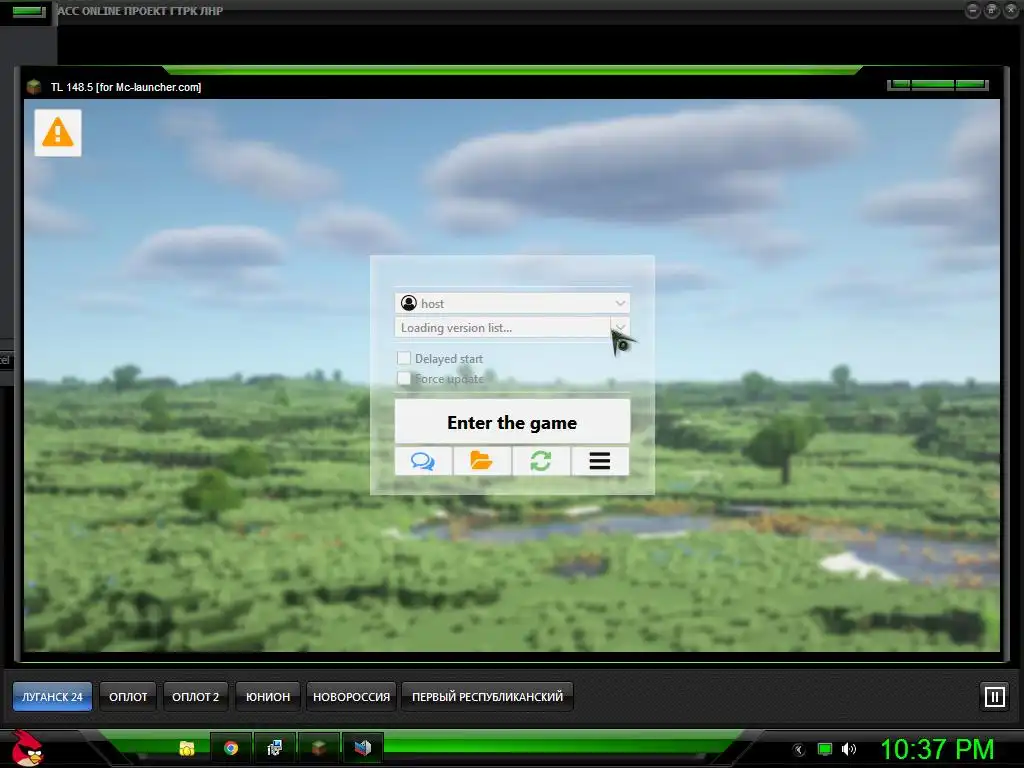Open the chat bubbles icon button

pyautogui.click(x=423, y=461)
